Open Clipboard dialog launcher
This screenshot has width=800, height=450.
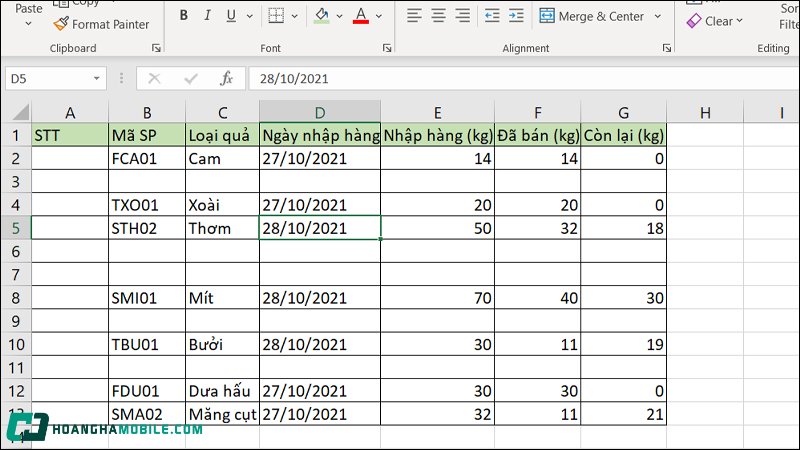(156, 48)
